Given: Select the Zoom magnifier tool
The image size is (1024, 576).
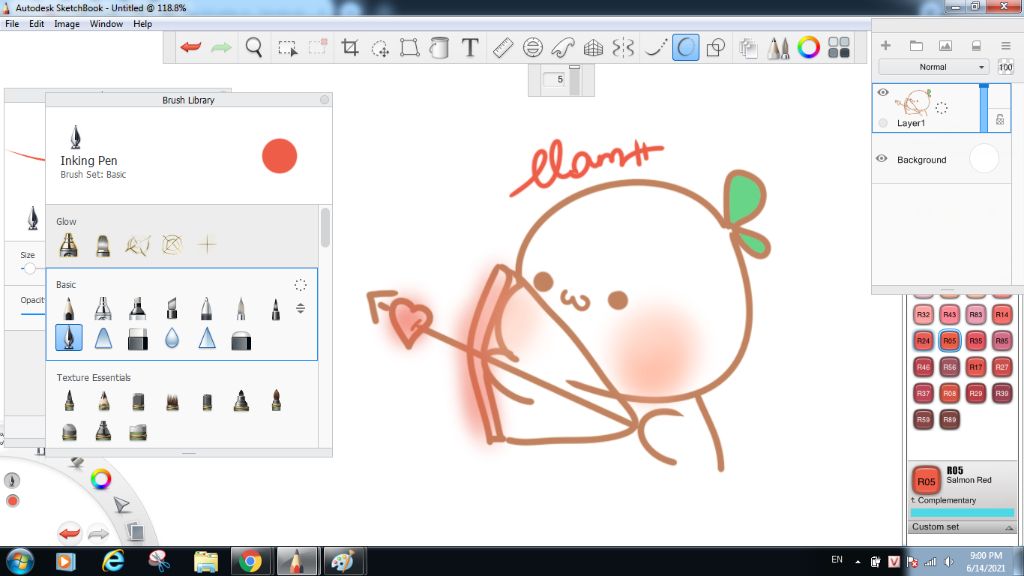Looking at the screenshot, I should [253, 47].
